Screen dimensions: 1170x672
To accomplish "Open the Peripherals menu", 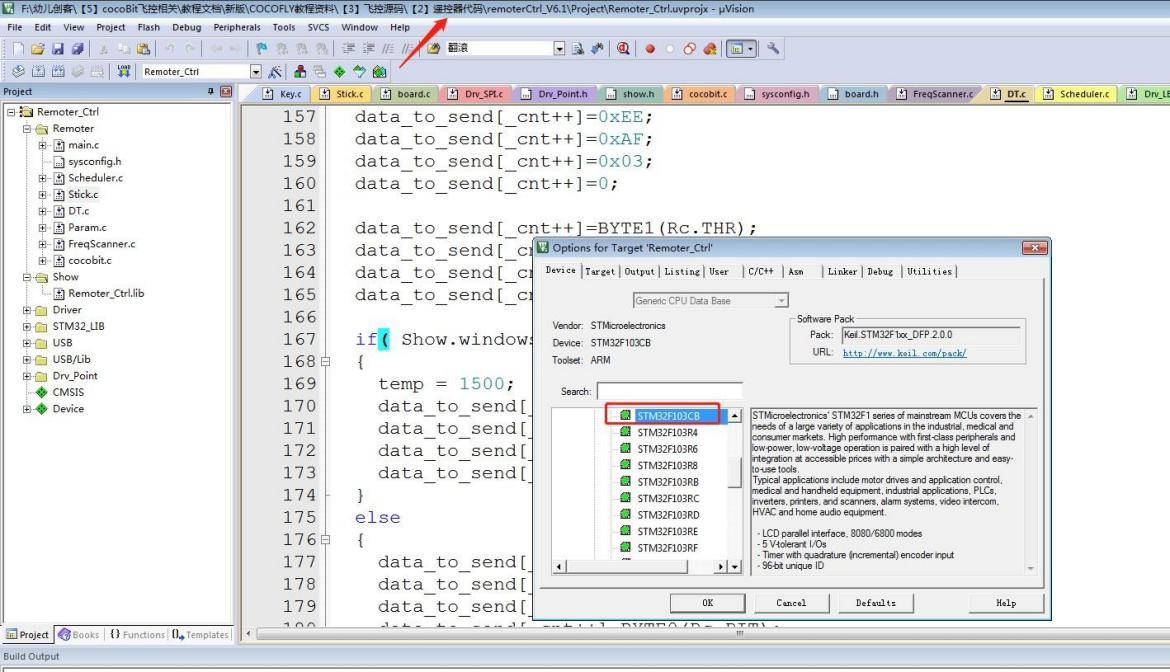I will tap(237, 28).
